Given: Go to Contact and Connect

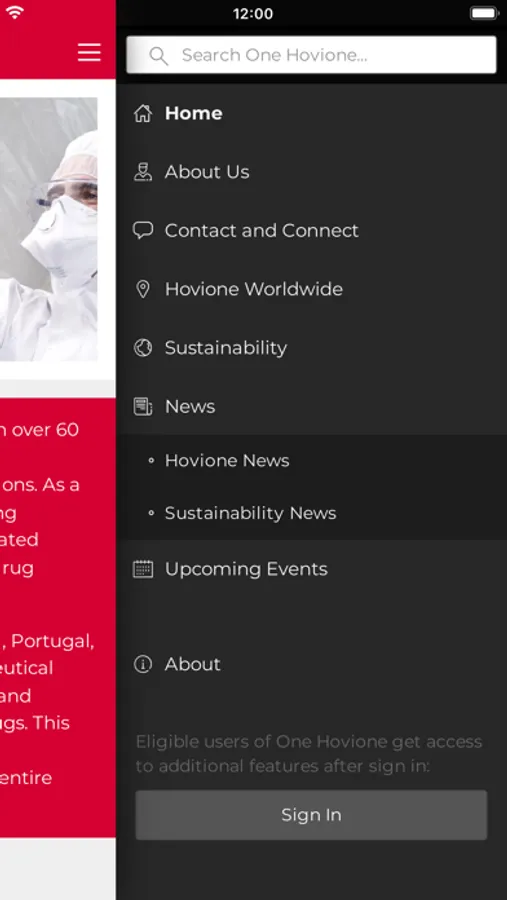Looking at the screenshot, I should (261, 231).
